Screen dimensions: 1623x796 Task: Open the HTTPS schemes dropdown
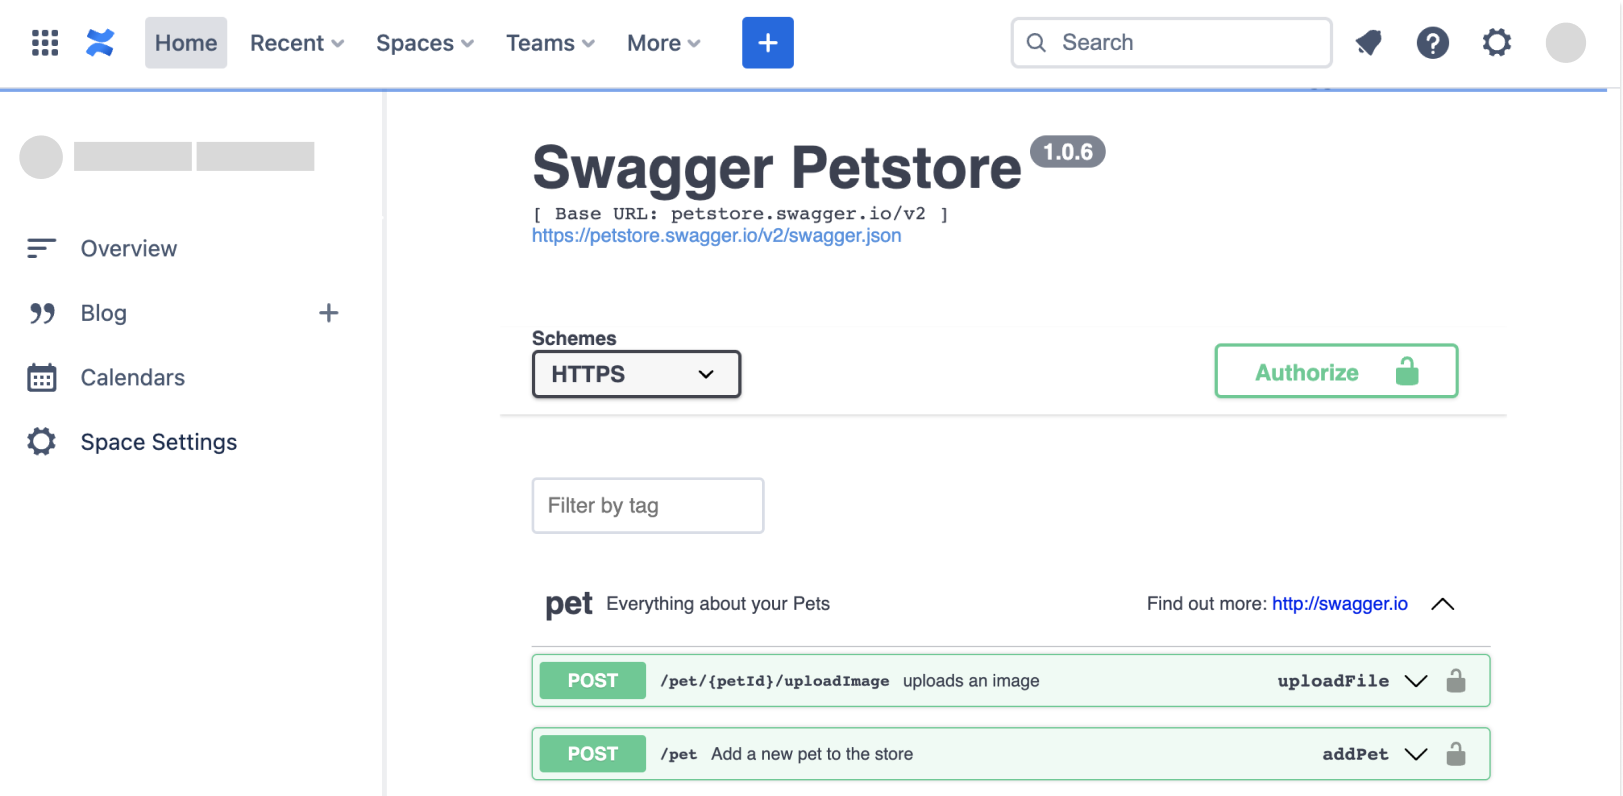point(636,374)
